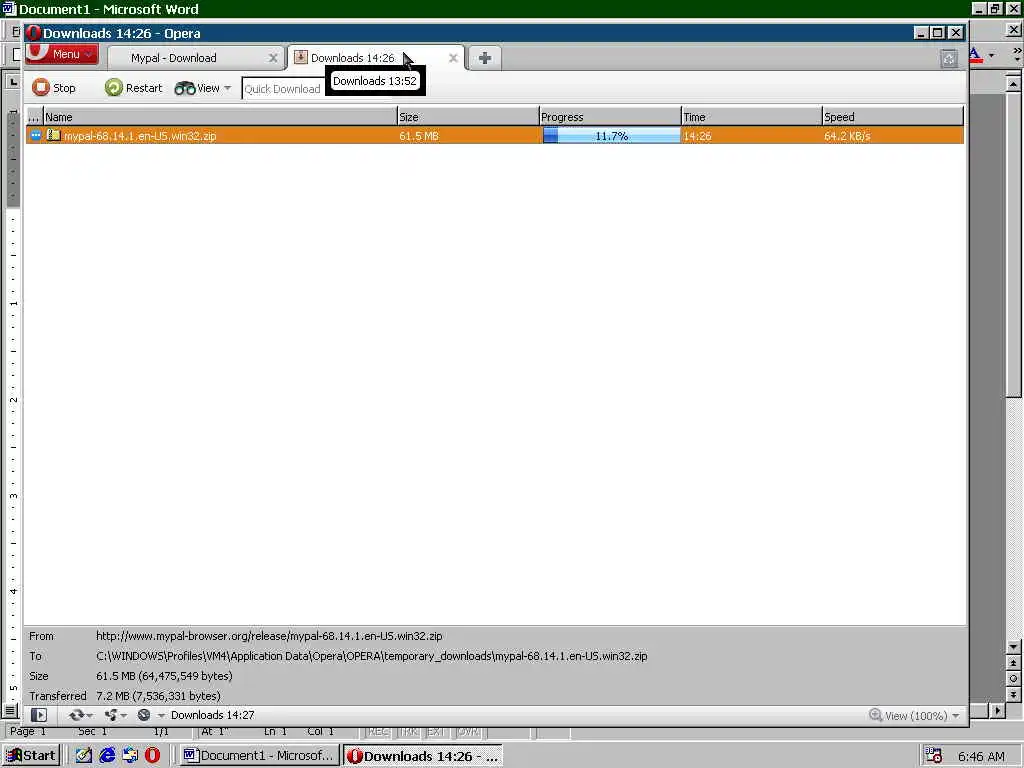The width and height of the screenshot is (1024, 768).
Task: Expand the Word font color dropdown arrow
Action: [991, 56]
